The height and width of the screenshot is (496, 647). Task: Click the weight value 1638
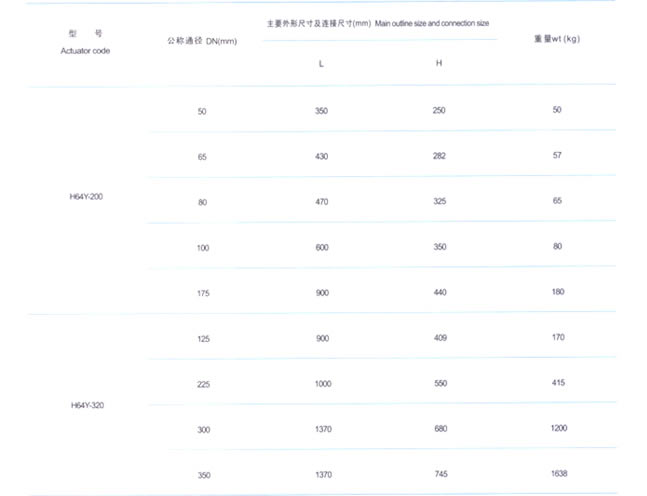(x=557, y=473)
